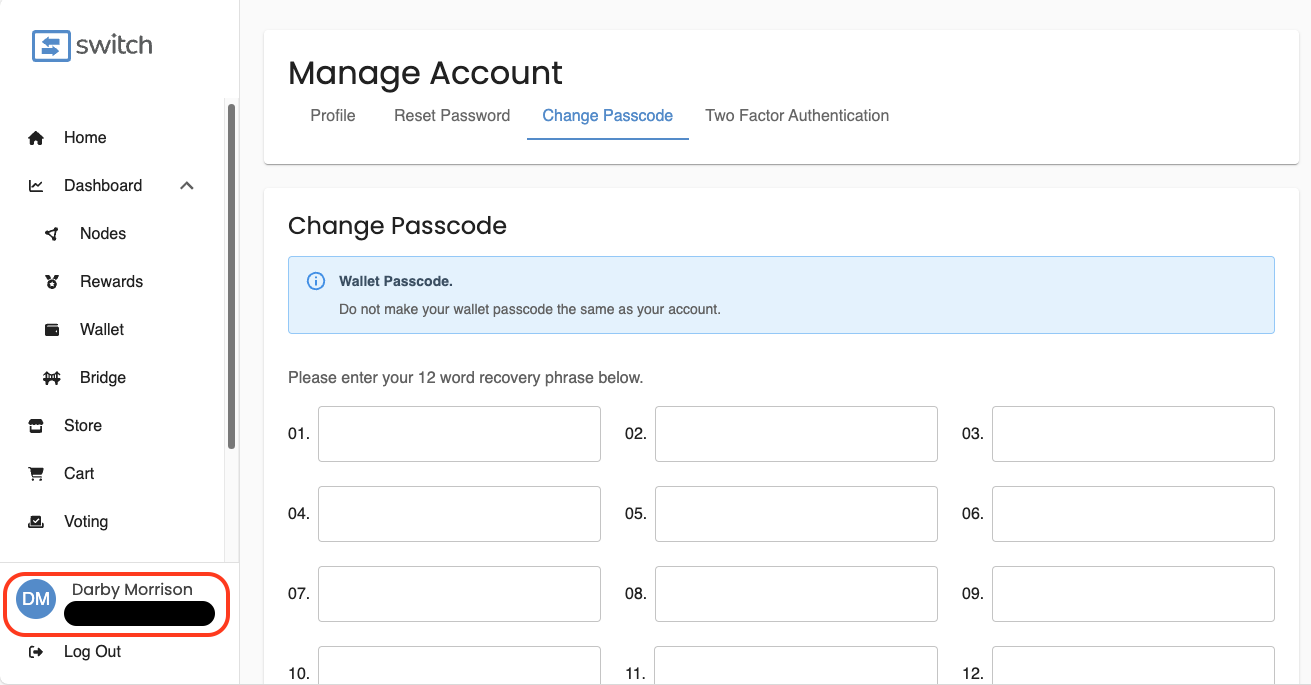The height and width of the screenshot is (685, 1311).
Task: Focus recovery word field 05
Action: (796, 514)
